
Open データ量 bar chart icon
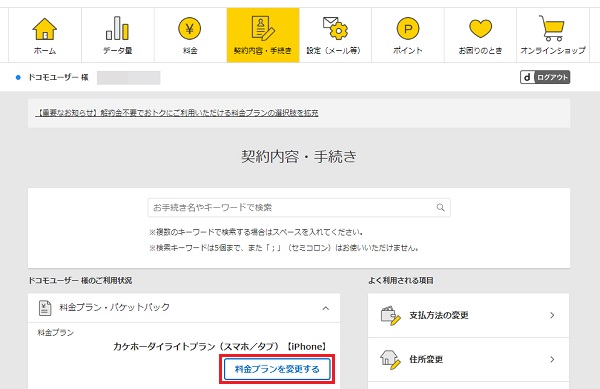point(117,28)
